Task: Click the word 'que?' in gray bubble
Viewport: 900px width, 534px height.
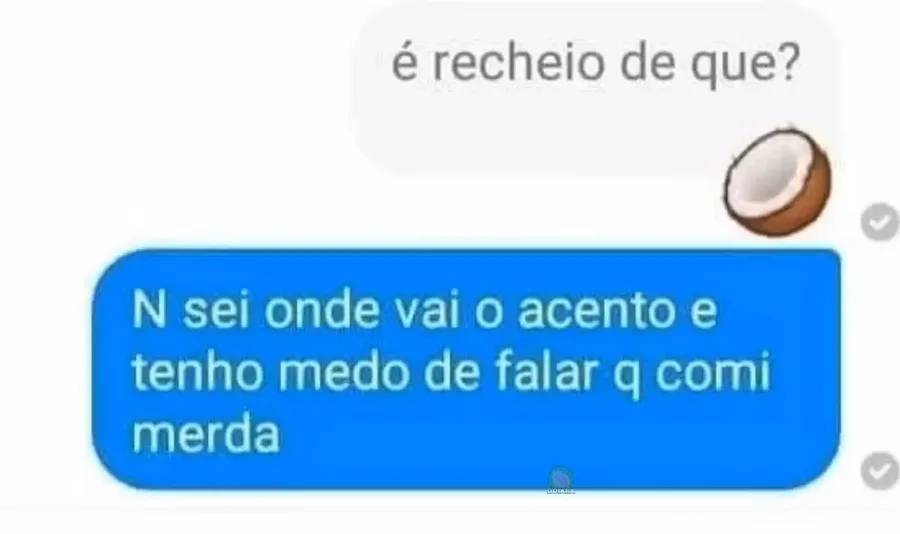Action: point(746,65)
